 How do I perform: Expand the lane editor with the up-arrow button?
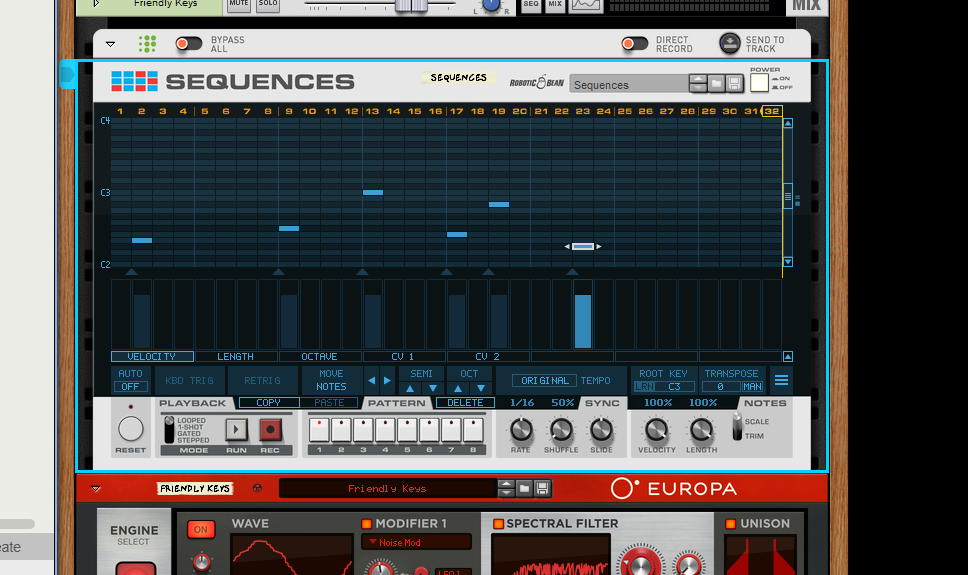coord(788,356)
